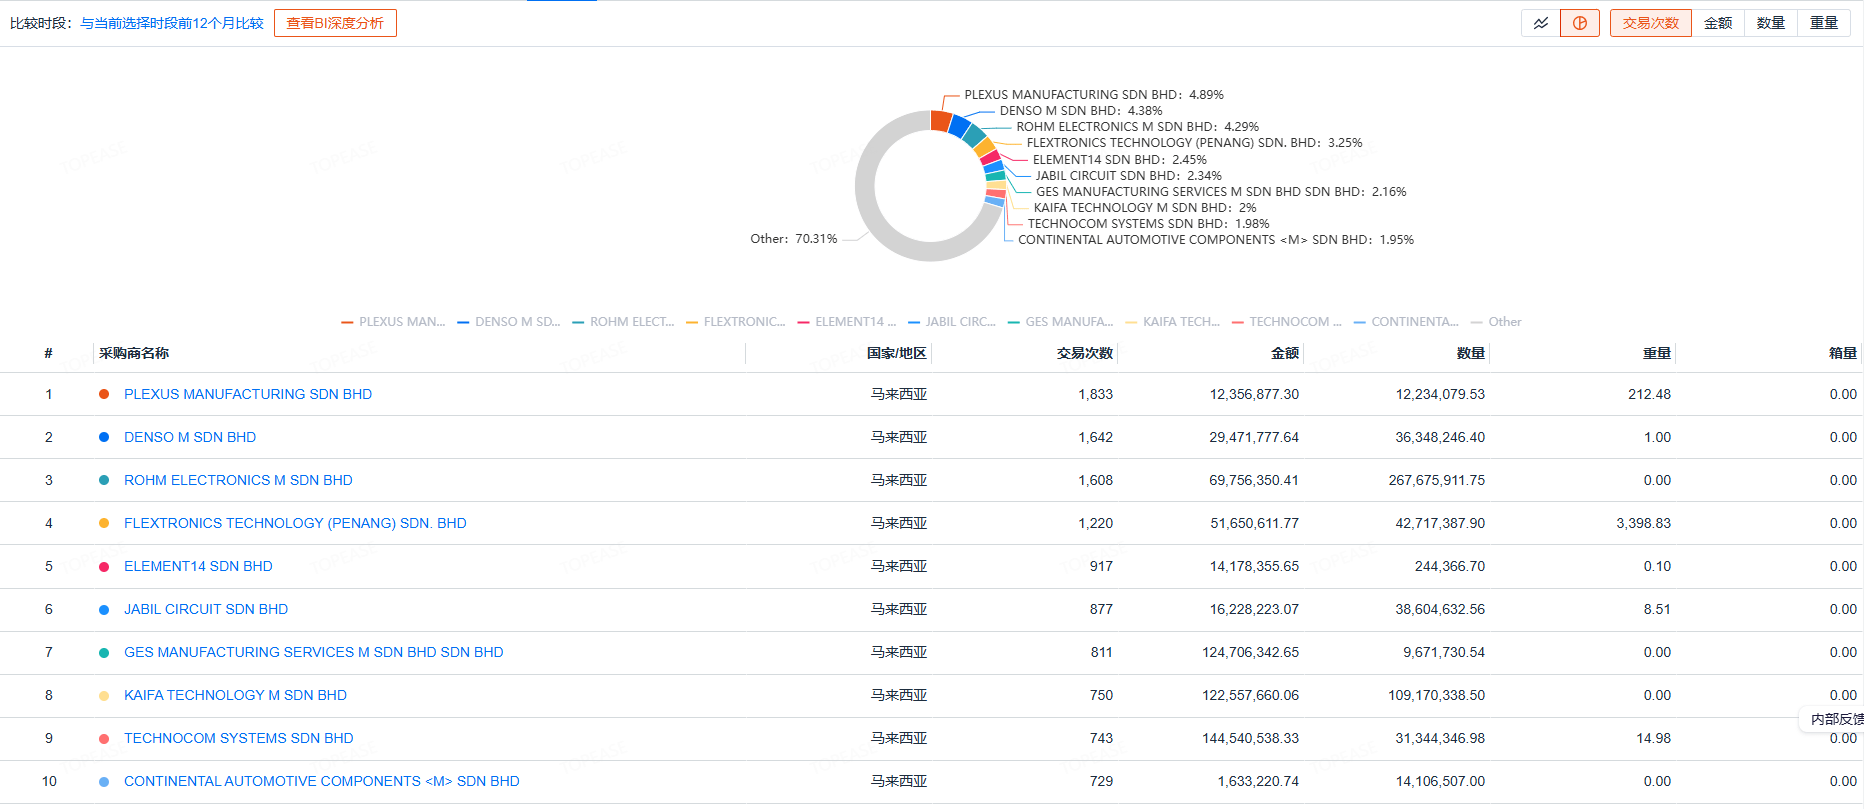Open DENSO M SDN BHD table link

pyautogui.click(x=190, y=437)
